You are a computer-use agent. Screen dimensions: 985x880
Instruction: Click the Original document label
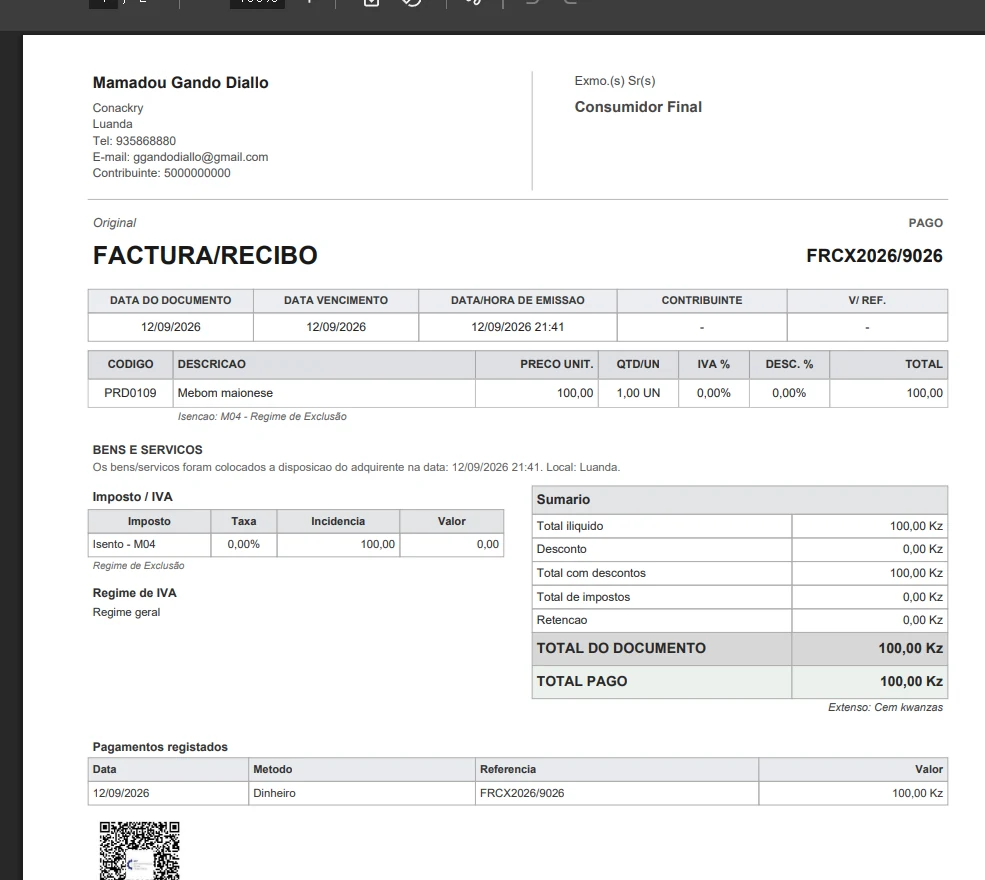coord(114,222)
